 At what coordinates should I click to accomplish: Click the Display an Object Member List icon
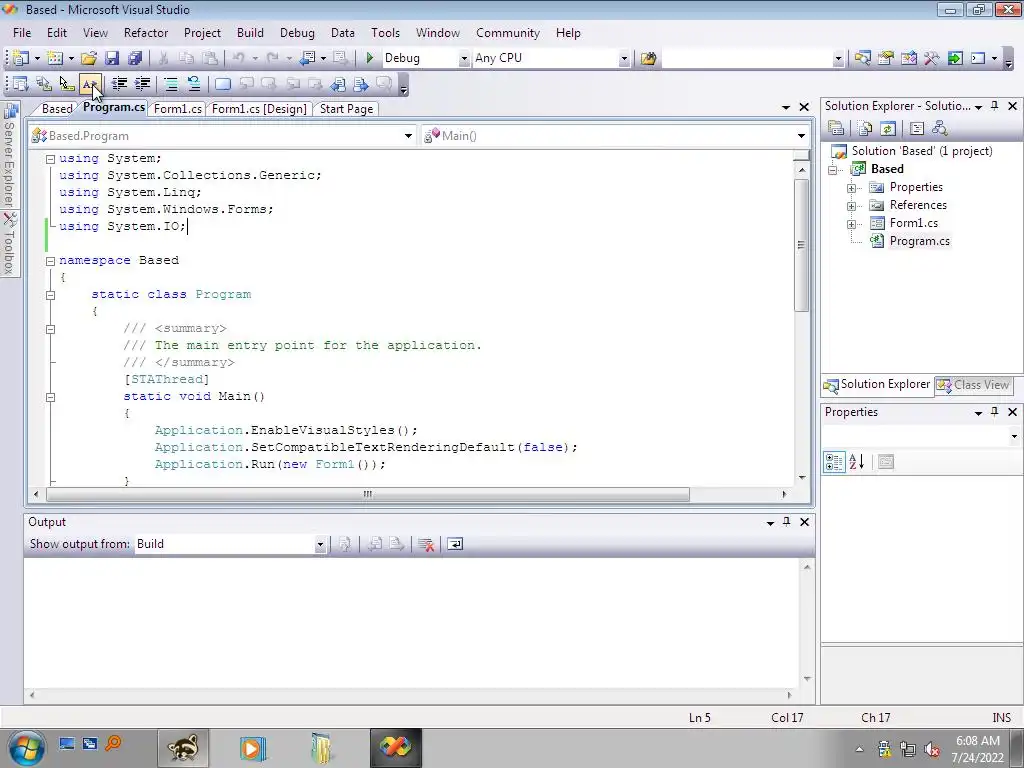click(x=20, y=84)
